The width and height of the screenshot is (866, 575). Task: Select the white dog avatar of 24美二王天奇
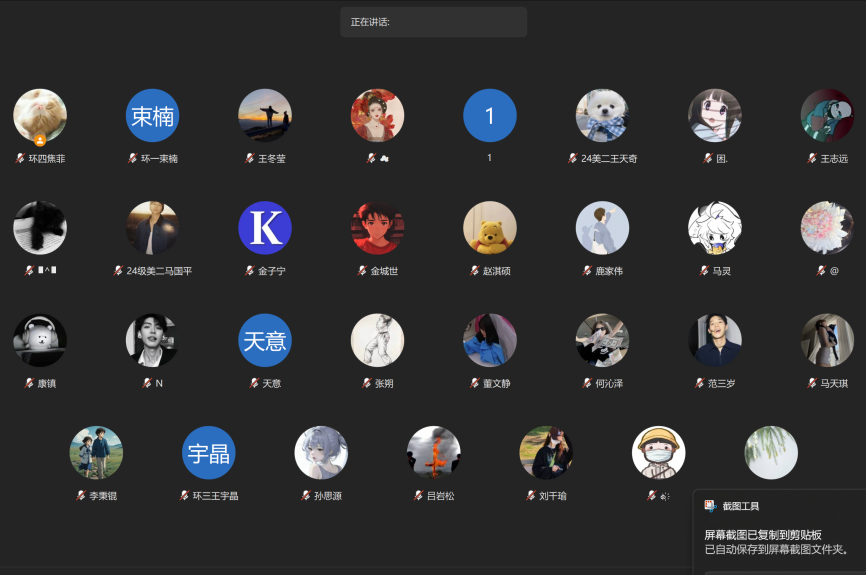coord(602,116)
